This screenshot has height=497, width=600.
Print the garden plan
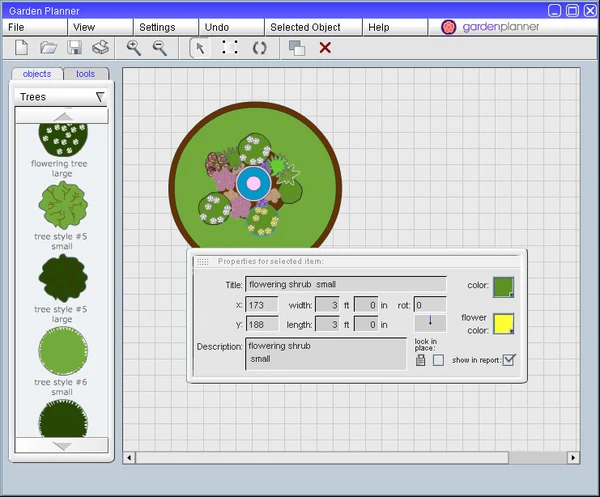coord(100,48)
